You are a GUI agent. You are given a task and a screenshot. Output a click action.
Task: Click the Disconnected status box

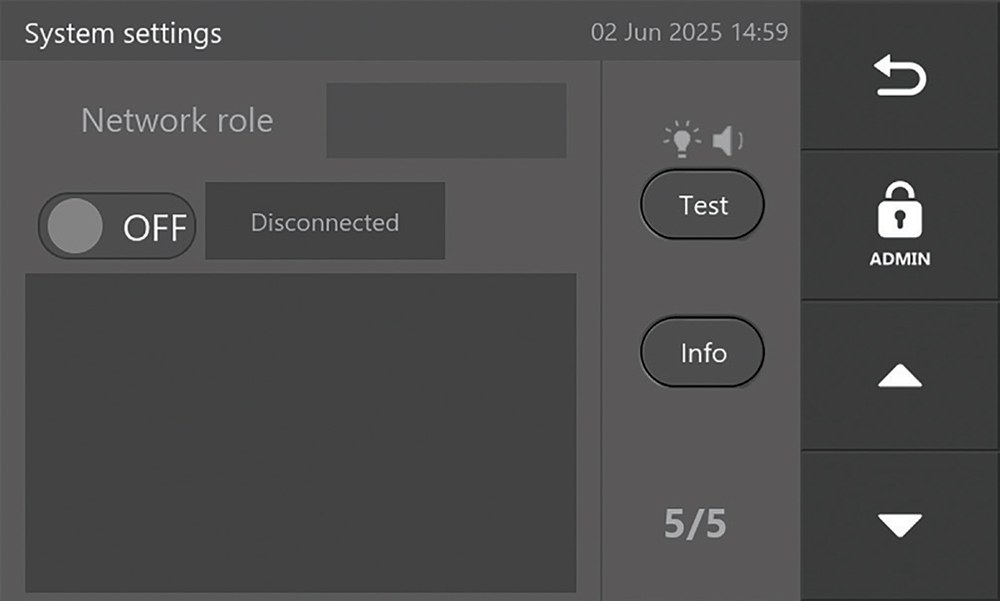[325, 222]
